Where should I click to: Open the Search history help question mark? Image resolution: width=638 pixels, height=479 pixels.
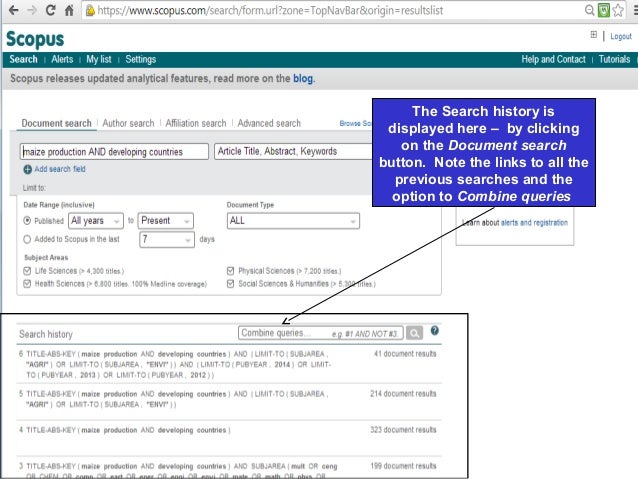[435, 330]
